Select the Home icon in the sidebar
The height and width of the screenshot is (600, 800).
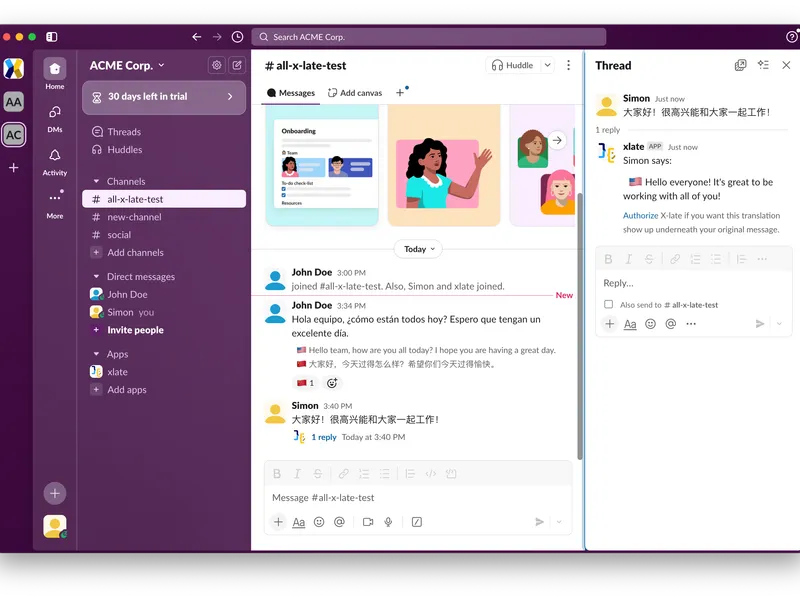(55, 68)
